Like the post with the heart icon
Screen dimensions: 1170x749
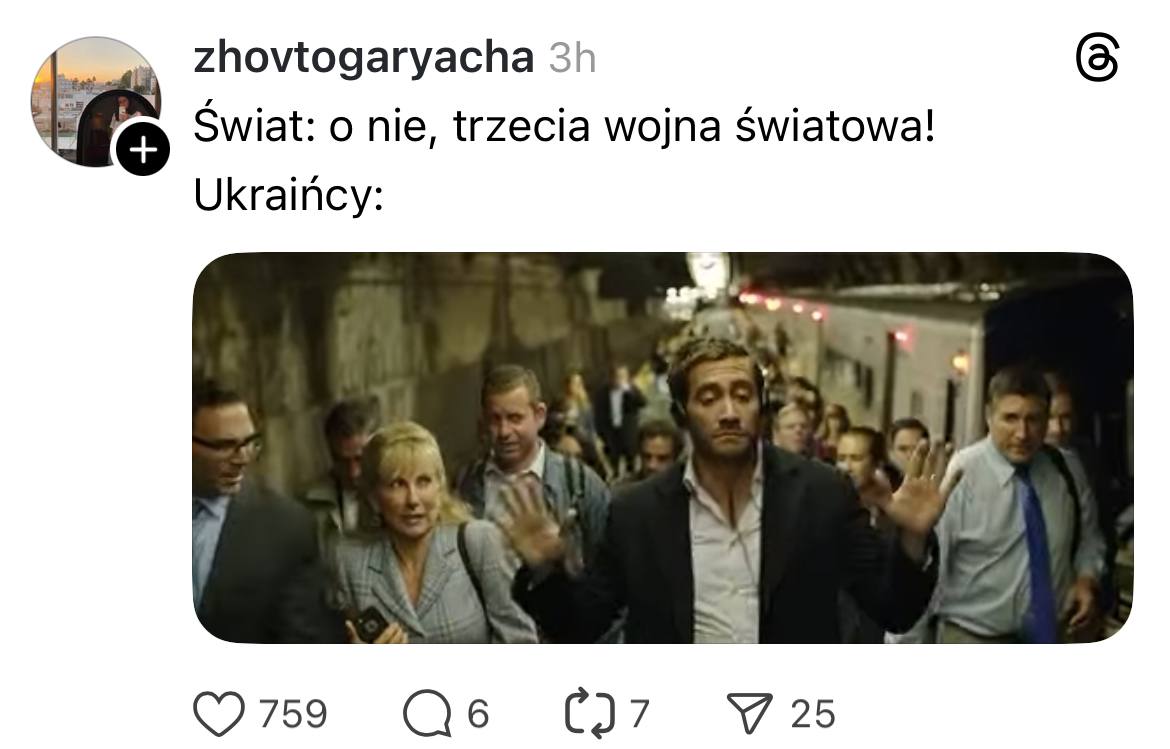click(x=219, y=713)
